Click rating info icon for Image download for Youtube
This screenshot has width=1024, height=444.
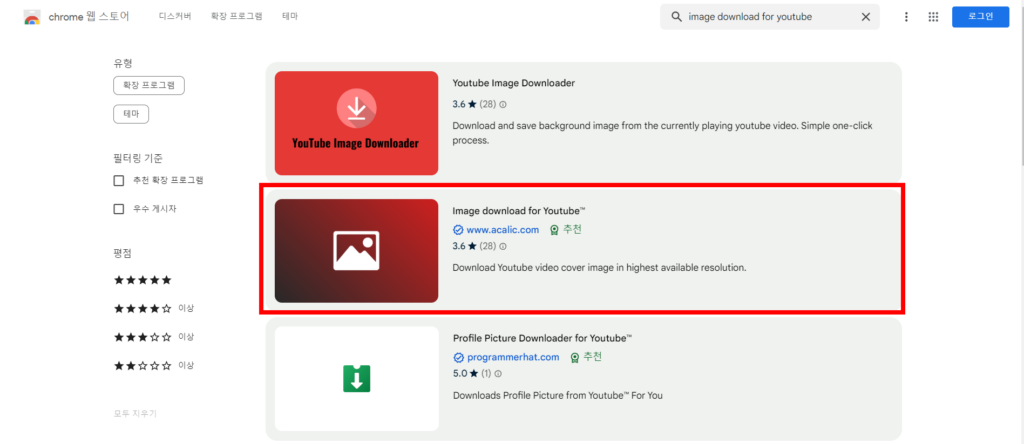coord(503,246)
